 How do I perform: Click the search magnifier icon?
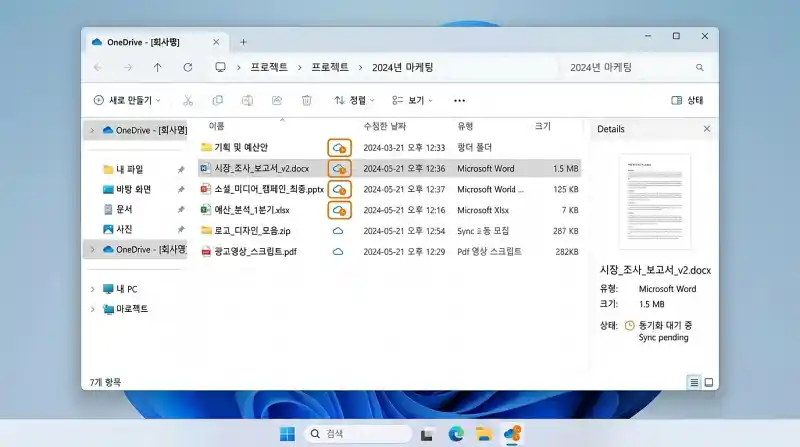point(699,67)
